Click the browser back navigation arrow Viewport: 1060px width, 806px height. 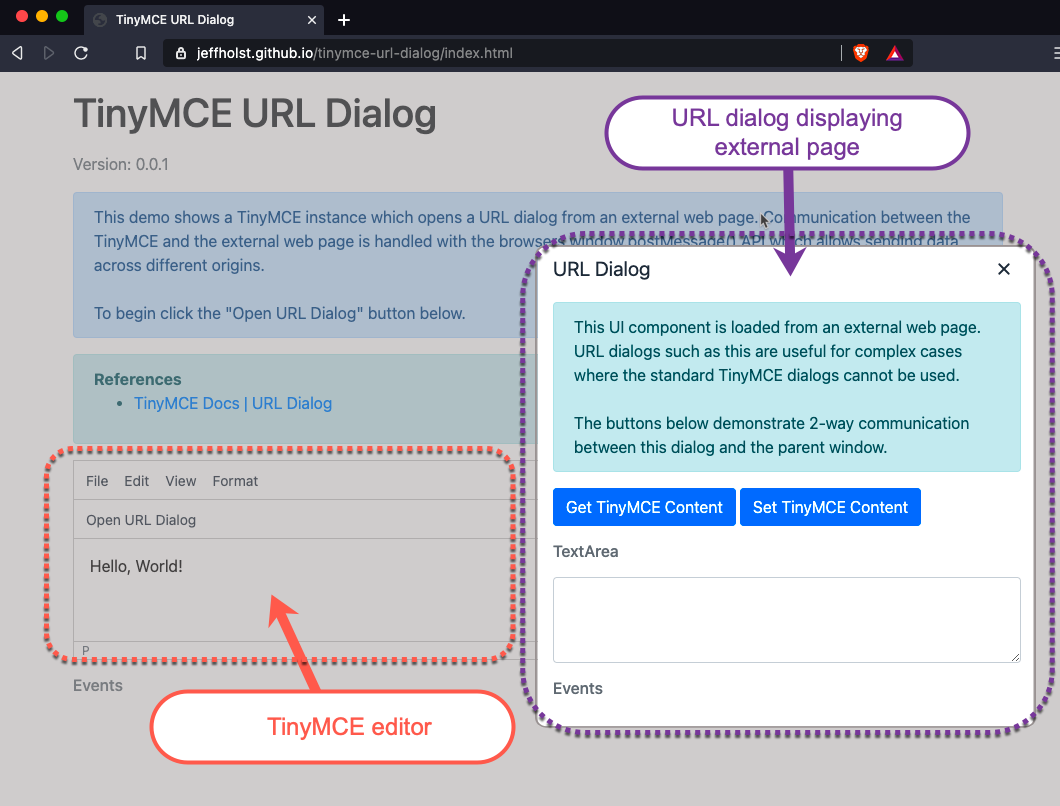coord(16,53)
